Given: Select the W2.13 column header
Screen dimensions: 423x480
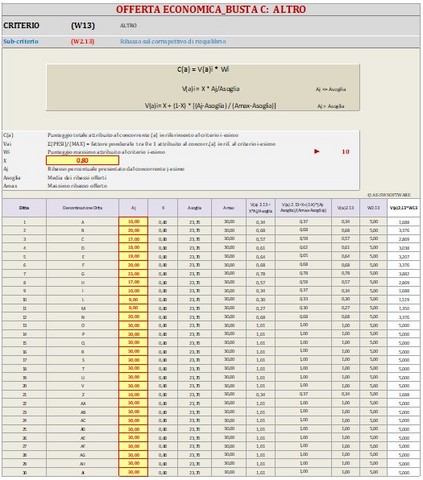Looking at the screenshot, I should [x=373, y=208].
